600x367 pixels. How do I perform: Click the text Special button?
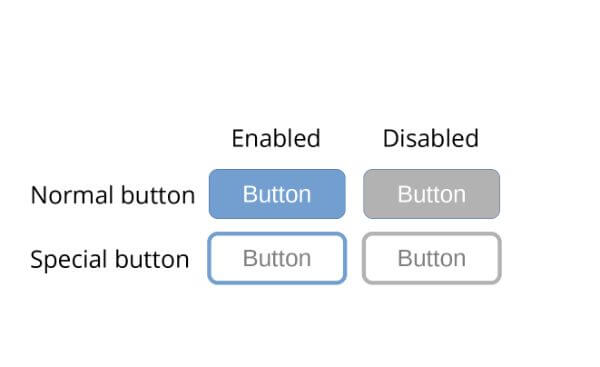pyautogui.click(x=110, y=259)
